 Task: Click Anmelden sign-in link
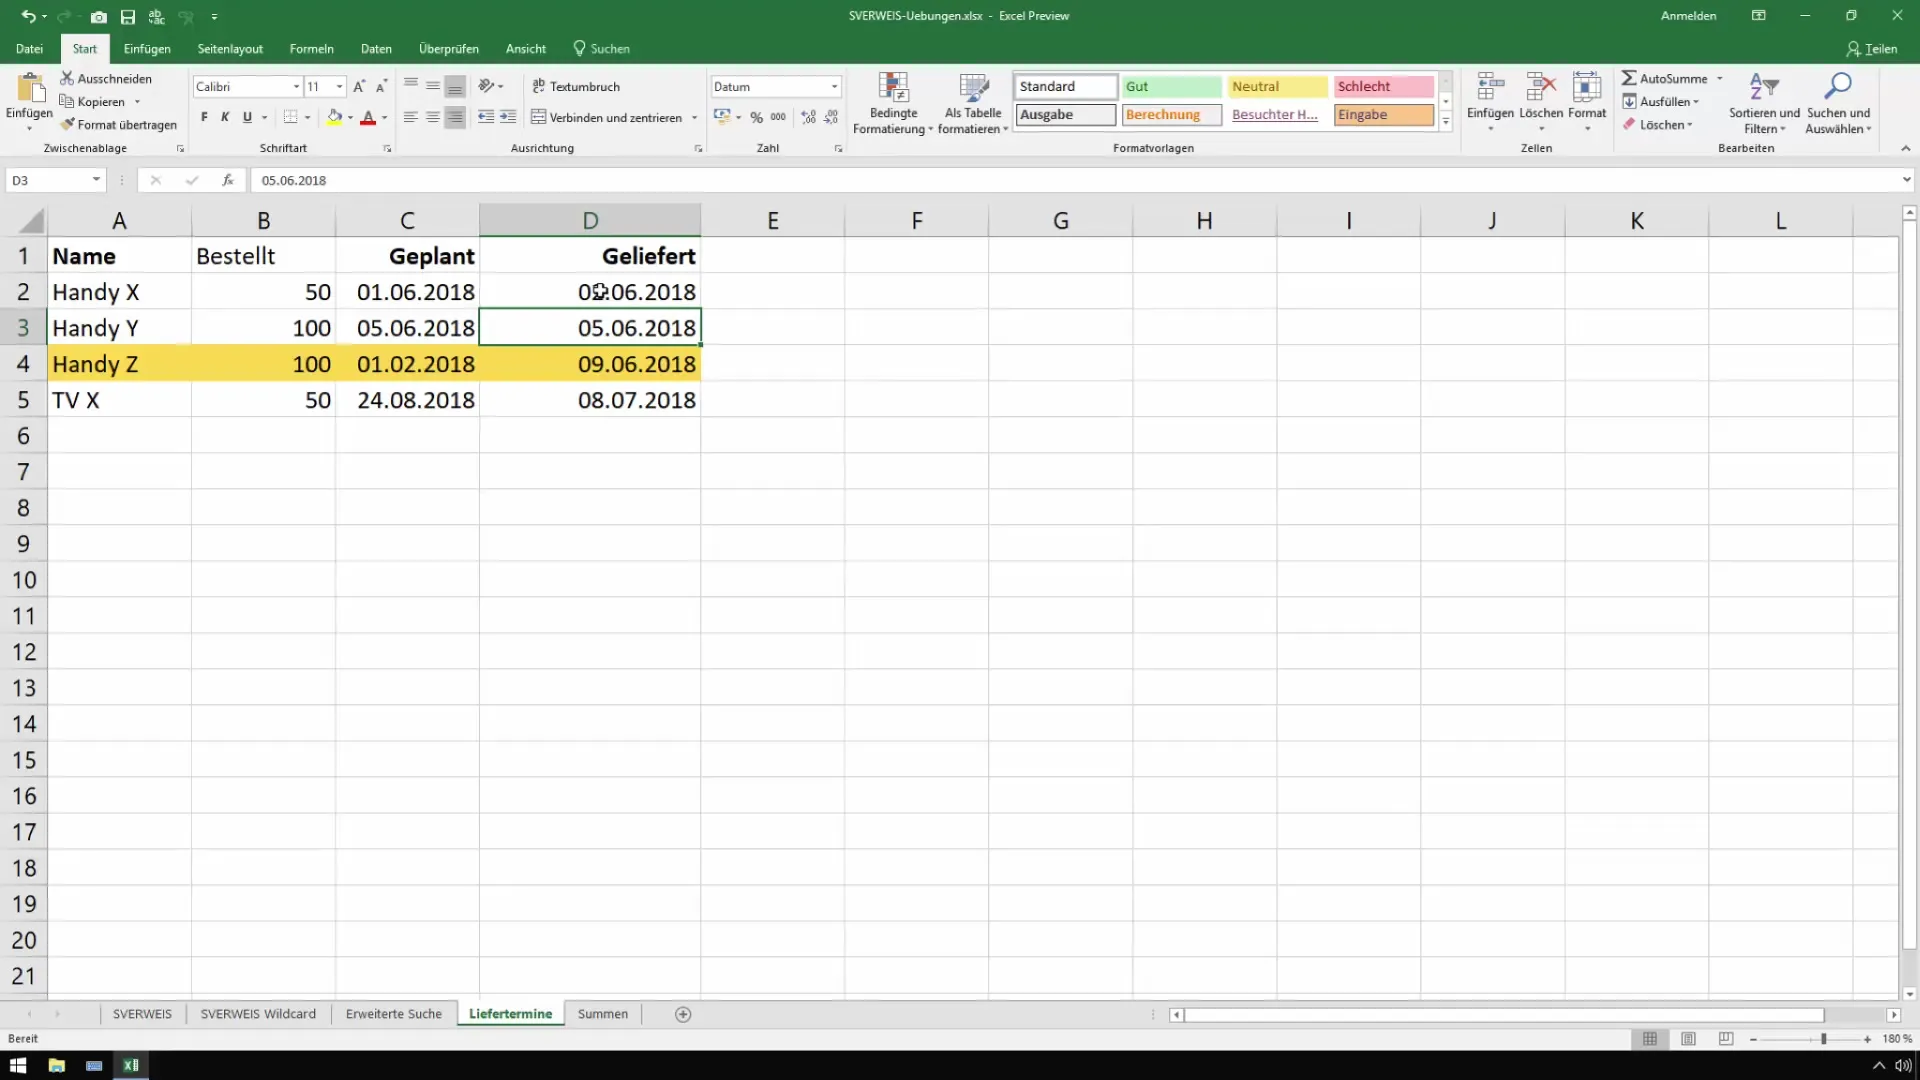(x=1688, y=16)
